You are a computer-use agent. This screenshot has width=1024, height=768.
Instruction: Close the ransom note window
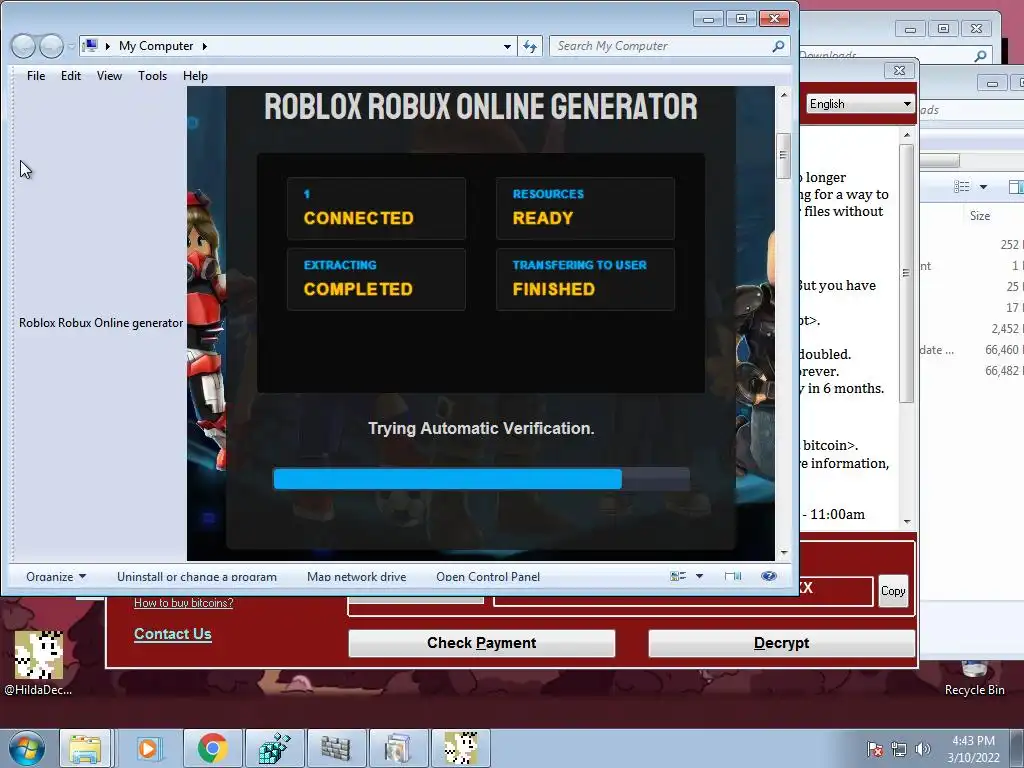click(x=899, y=71)
